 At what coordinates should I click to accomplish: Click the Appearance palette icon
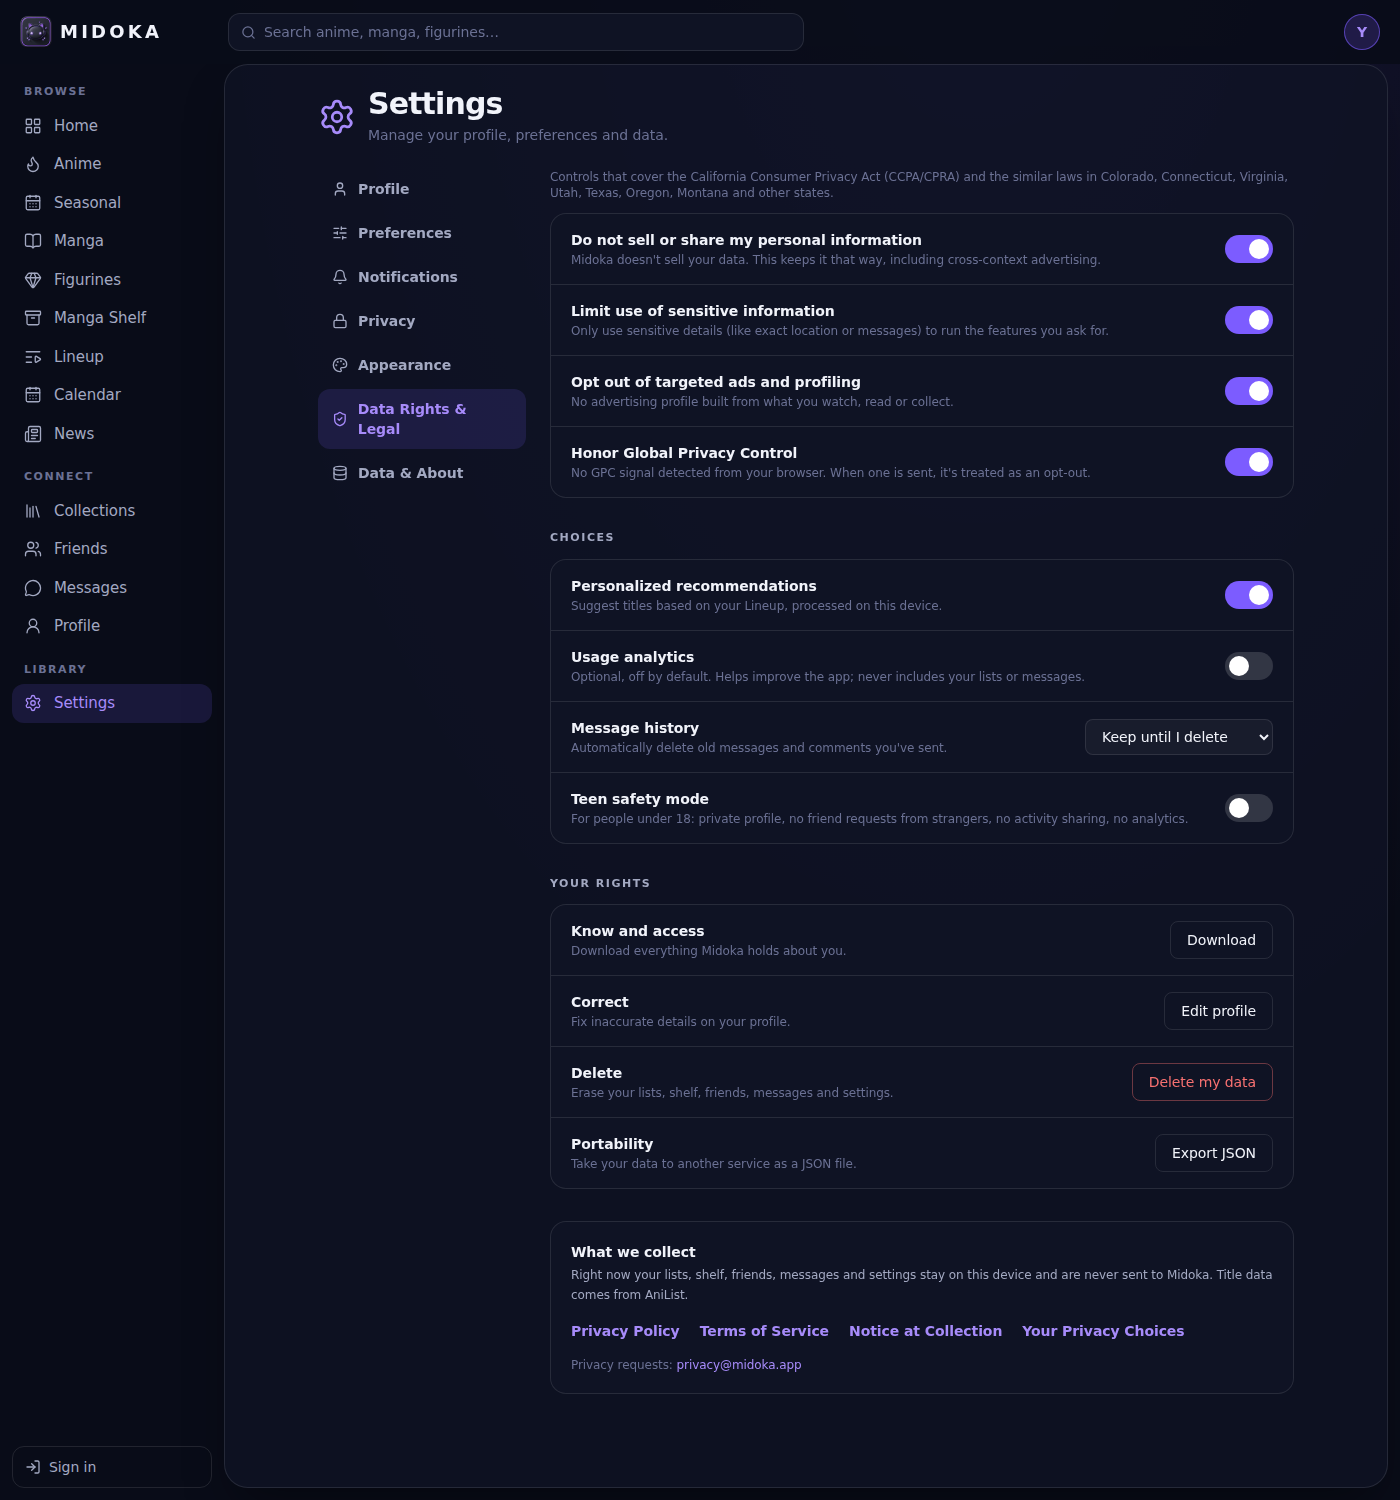pyautogui.click(x=340, y=365)
